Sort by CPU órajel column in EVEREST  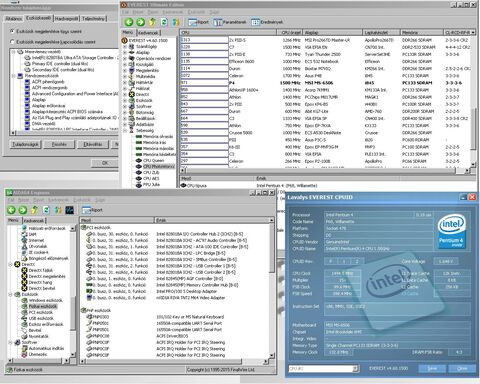tap(290, 32)
